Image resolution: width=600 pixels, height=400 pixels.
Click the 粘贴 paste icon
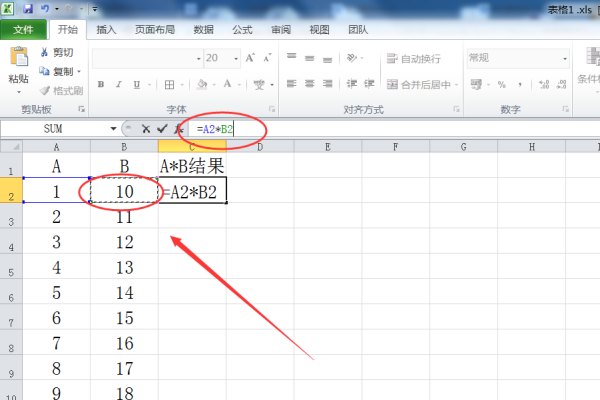[19, 57]
